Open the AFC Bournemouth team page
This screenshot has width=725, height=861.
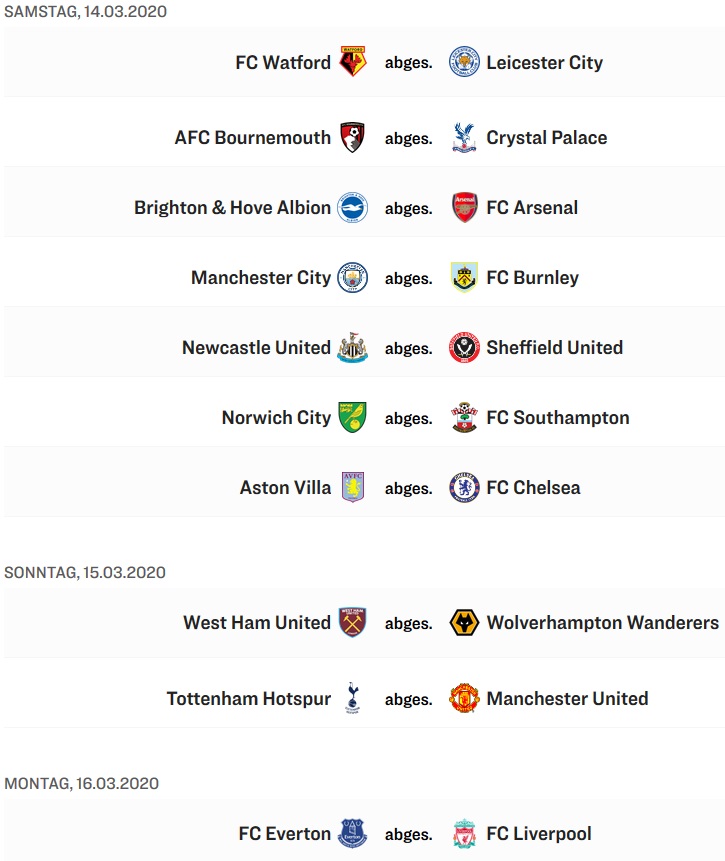[x=253, y=137]
